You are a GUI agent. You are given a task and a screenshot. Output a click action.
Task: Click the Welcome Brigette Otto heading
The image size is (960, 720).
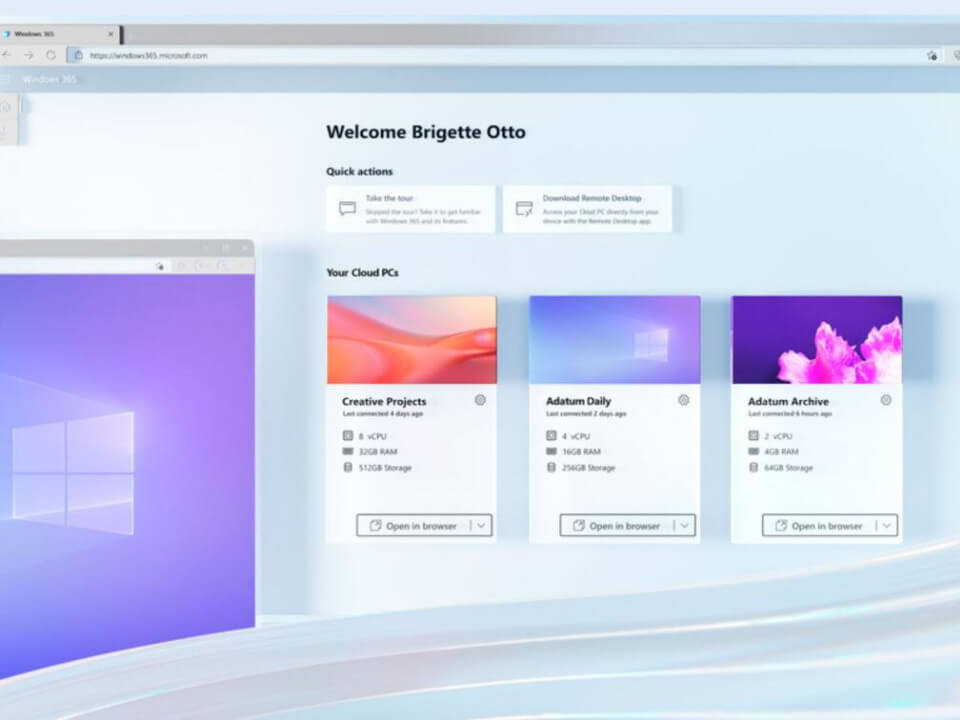pos(426,132)
